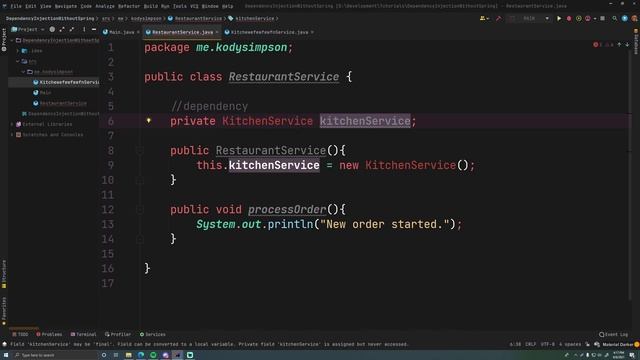Toggle the Favorites tool window side tab
This screenshot has width=640, height=360.
click(x=4, y=311)
